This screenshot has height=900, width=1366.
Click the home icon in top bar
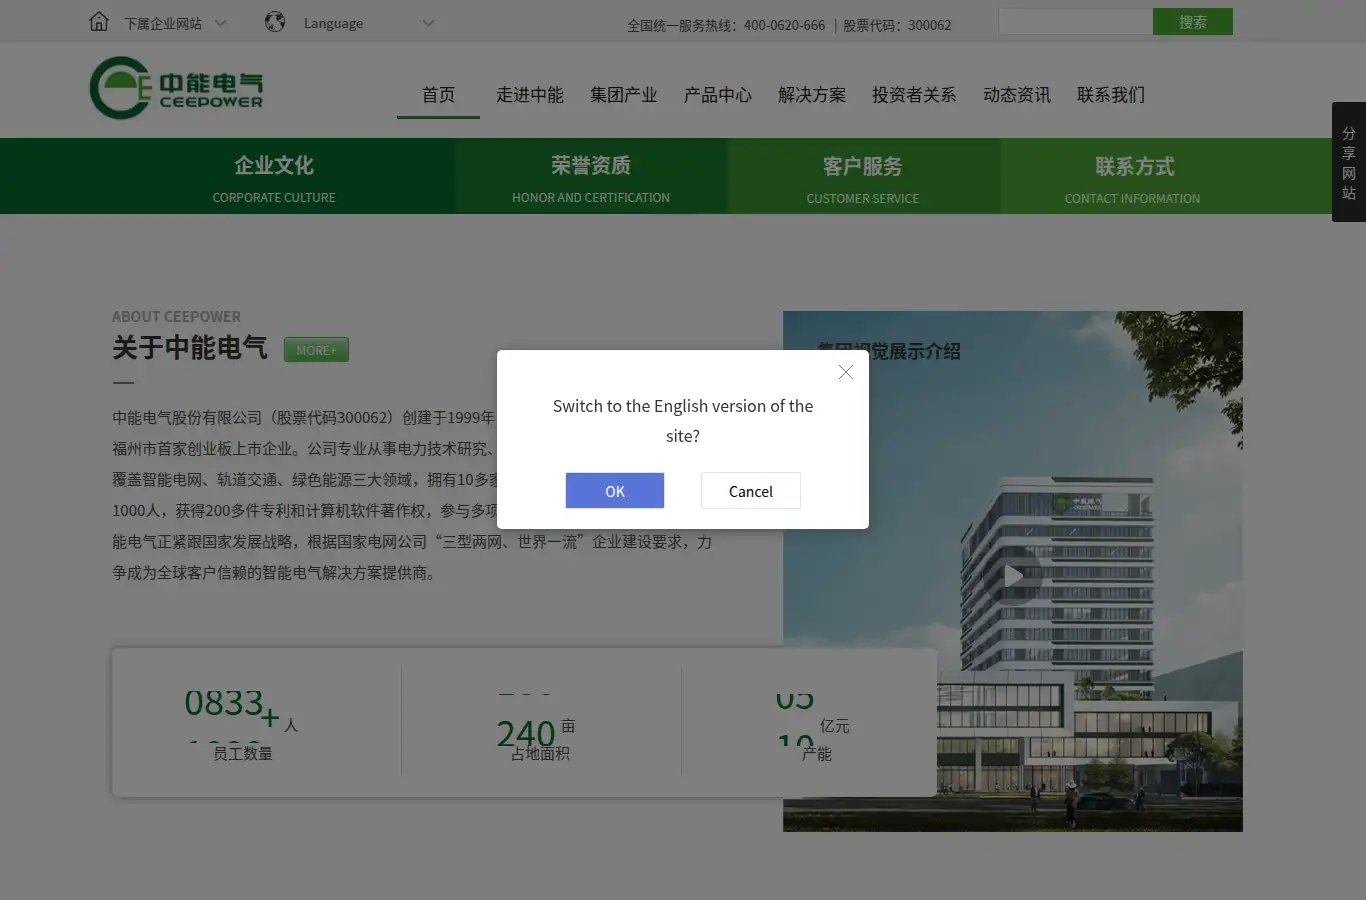99,21
